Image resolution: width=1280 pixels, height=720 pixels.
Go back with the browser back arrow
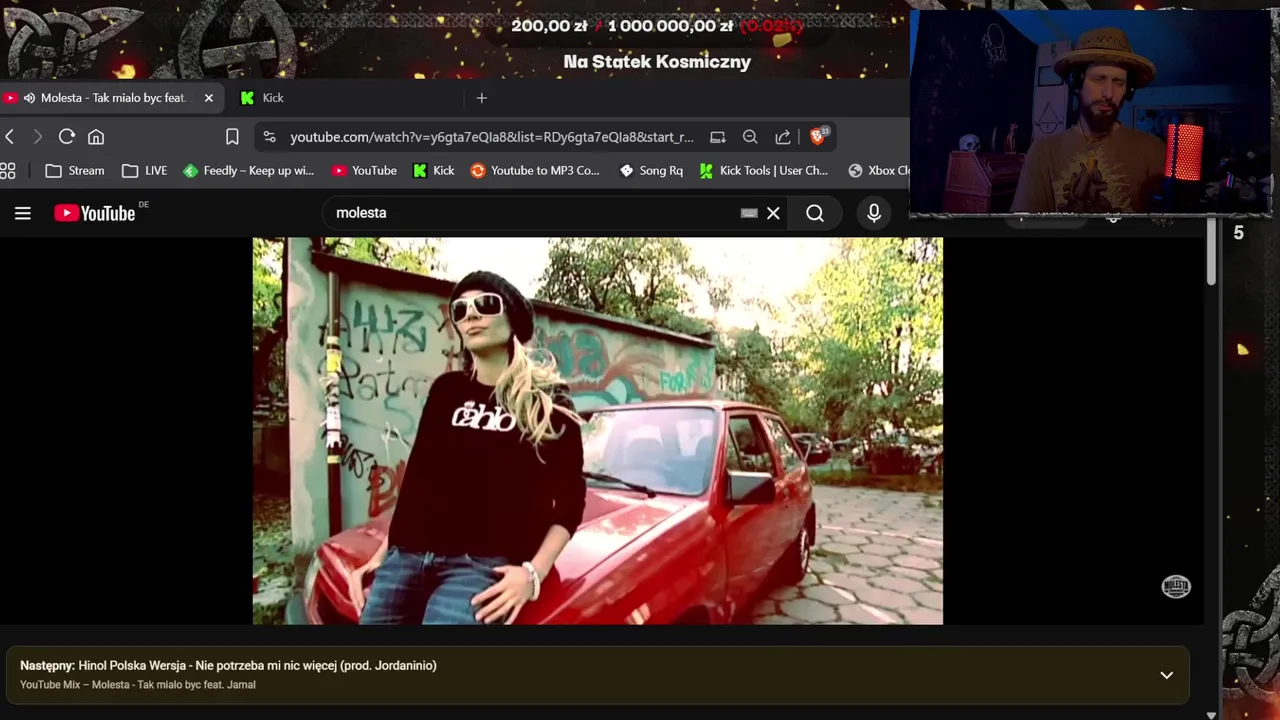pyautogui.click(x=10, y=137)
